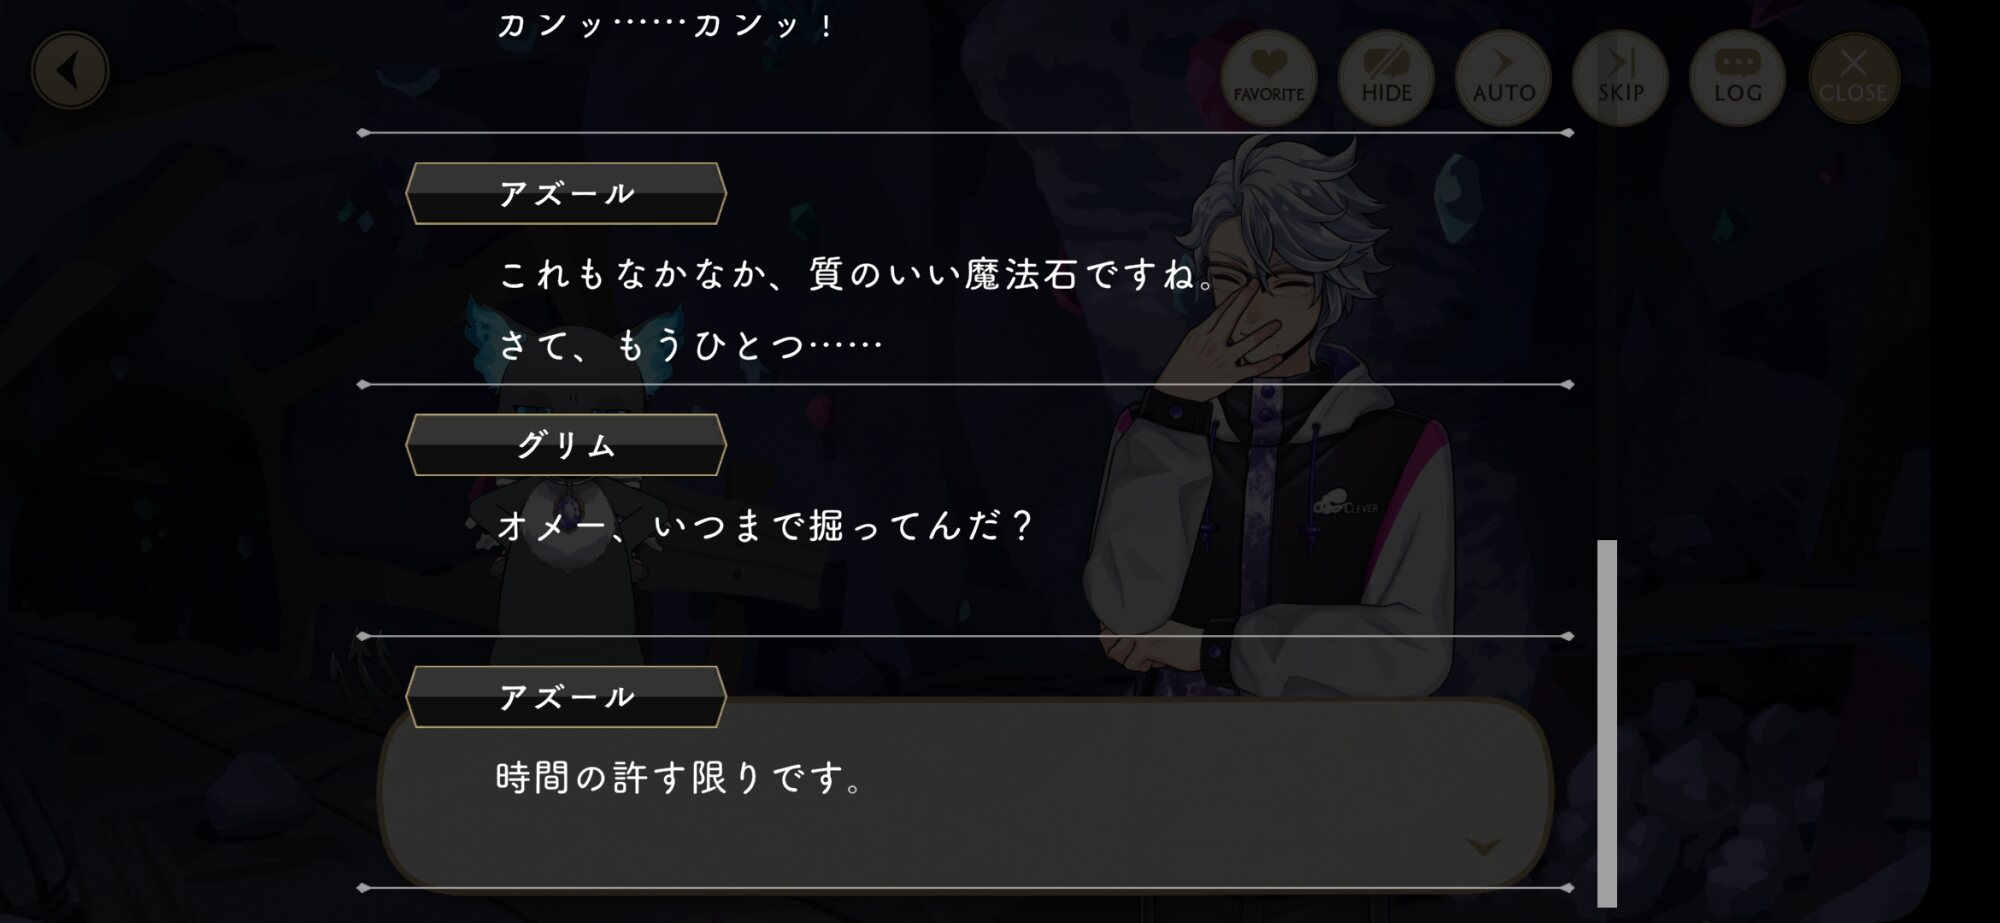Select the last アズール name tag

point(566,697)
